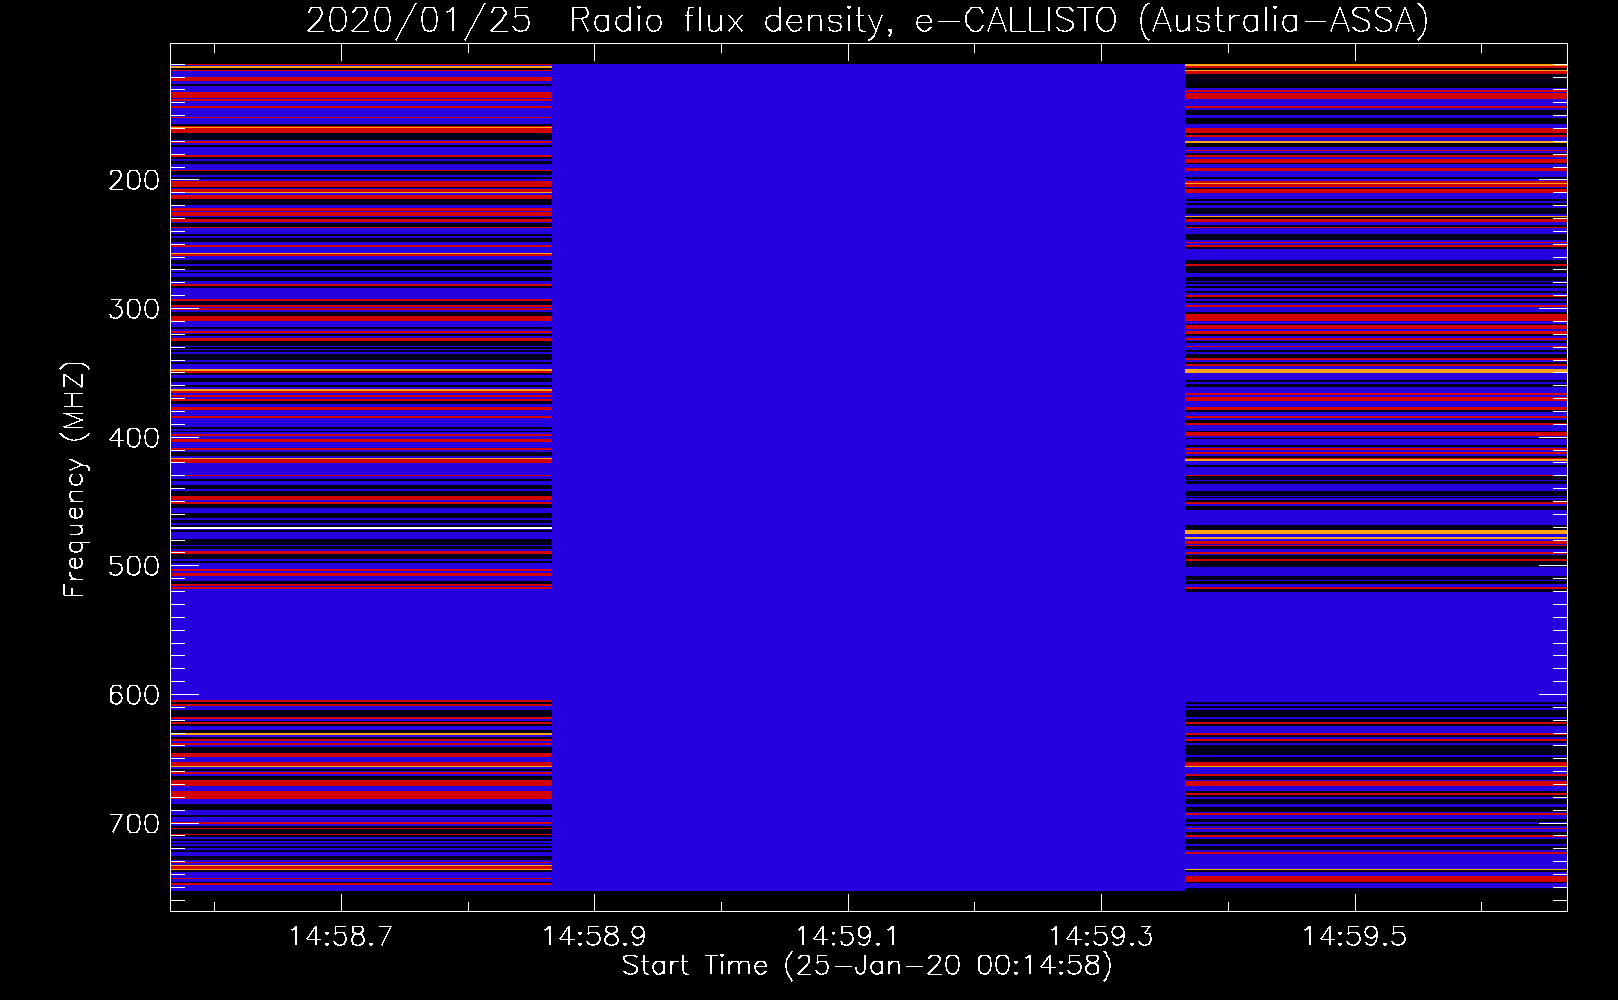Click the 14:59.5 time tick label
1618x1000 pixels.
1354,937
